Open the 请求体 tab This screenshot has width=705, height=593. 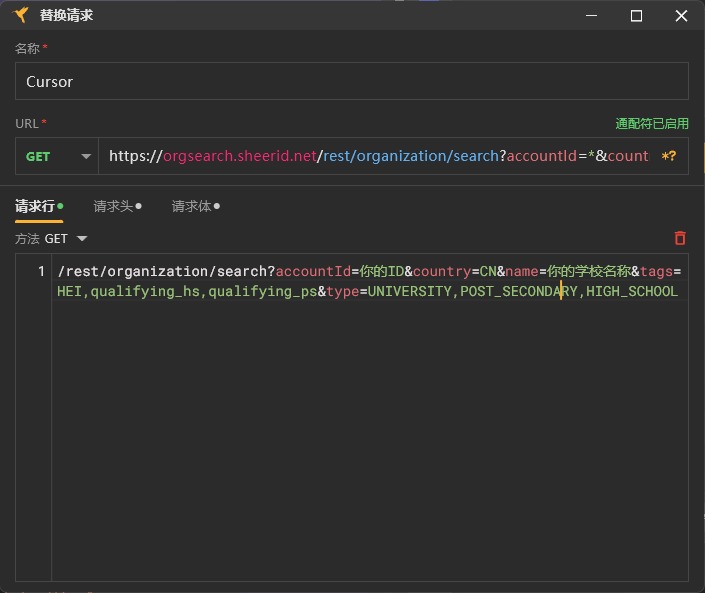click(191, 206)
